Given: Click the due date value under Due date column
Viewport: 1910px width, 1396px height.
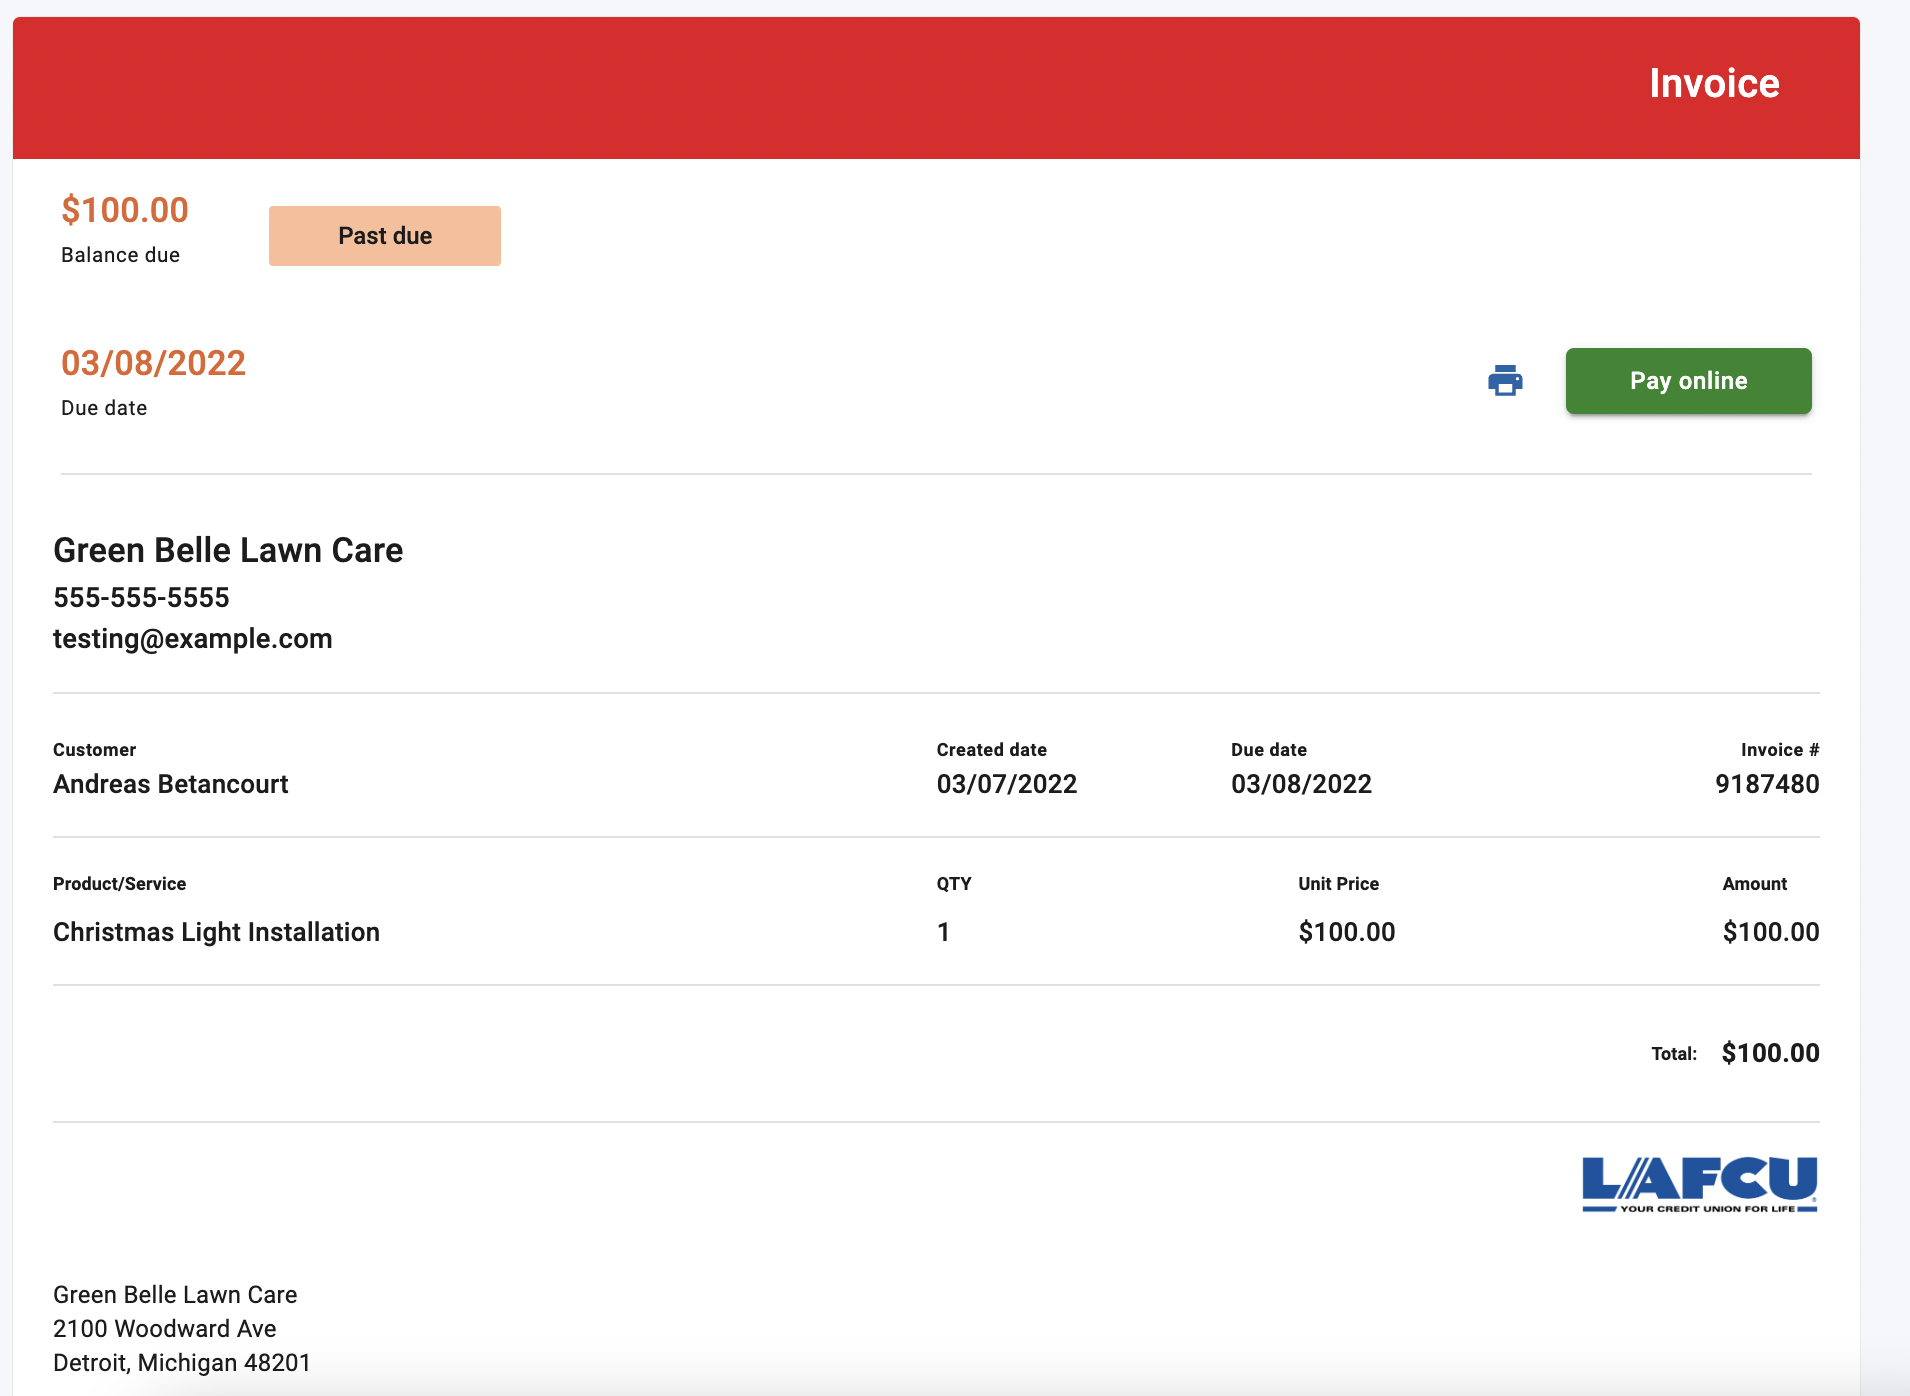Looking at the screenshot, I should [x=1301, y=784].
